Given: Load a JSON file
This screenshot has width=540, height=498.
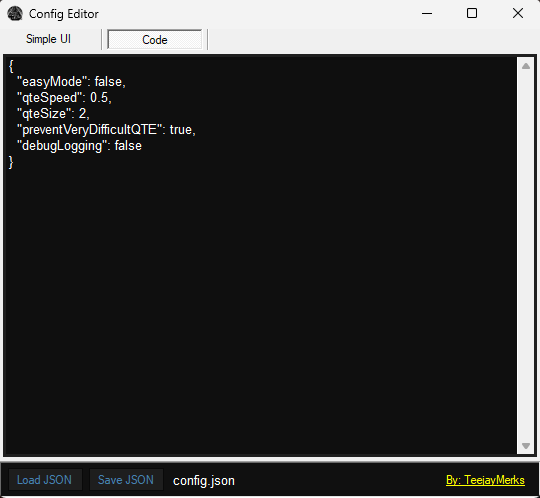Looking at the screenshot, I should click(45, 480).
